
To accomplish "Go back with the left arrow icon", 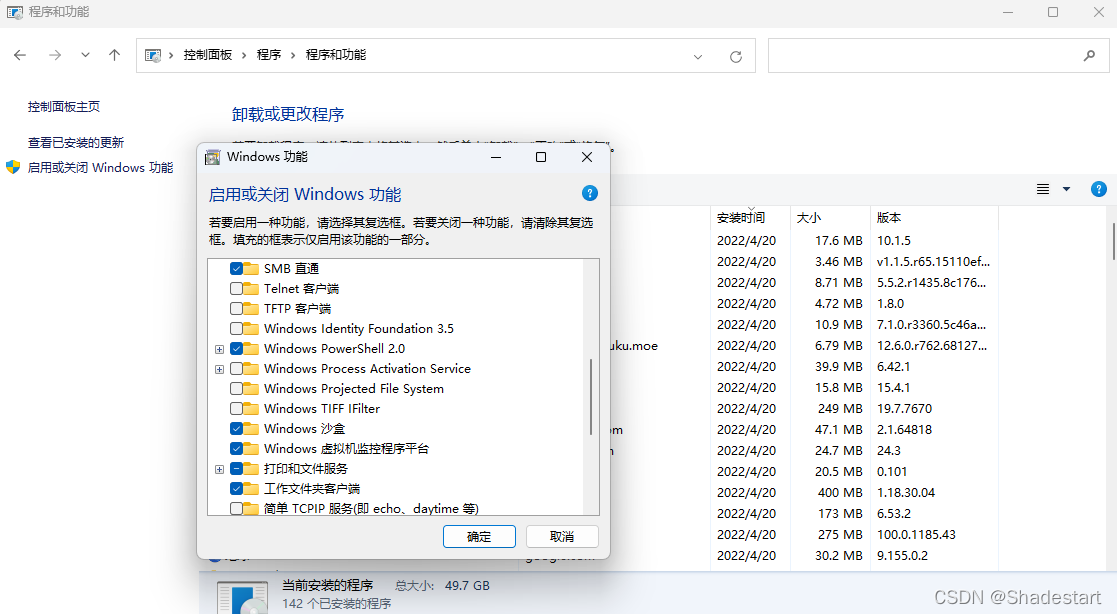I will coord(20,55).
